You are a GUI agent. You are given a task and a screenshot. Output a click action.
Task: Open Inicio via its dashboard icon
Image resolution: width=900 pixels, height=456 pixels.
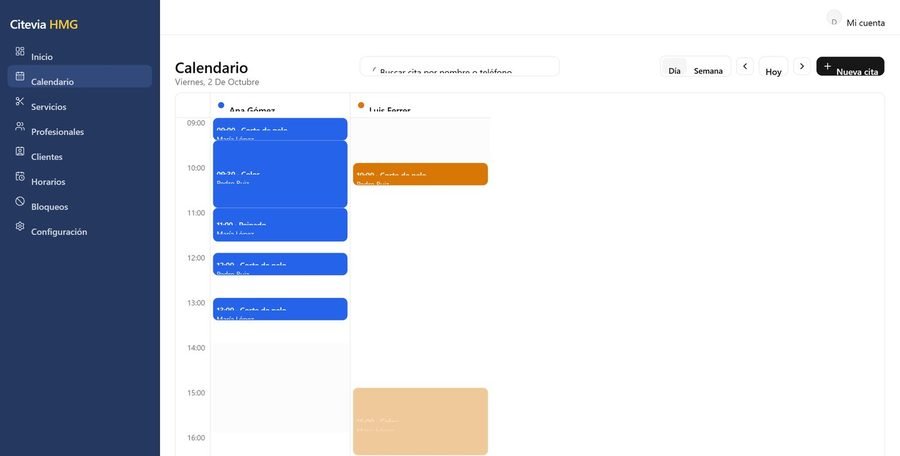click(20, 52)
